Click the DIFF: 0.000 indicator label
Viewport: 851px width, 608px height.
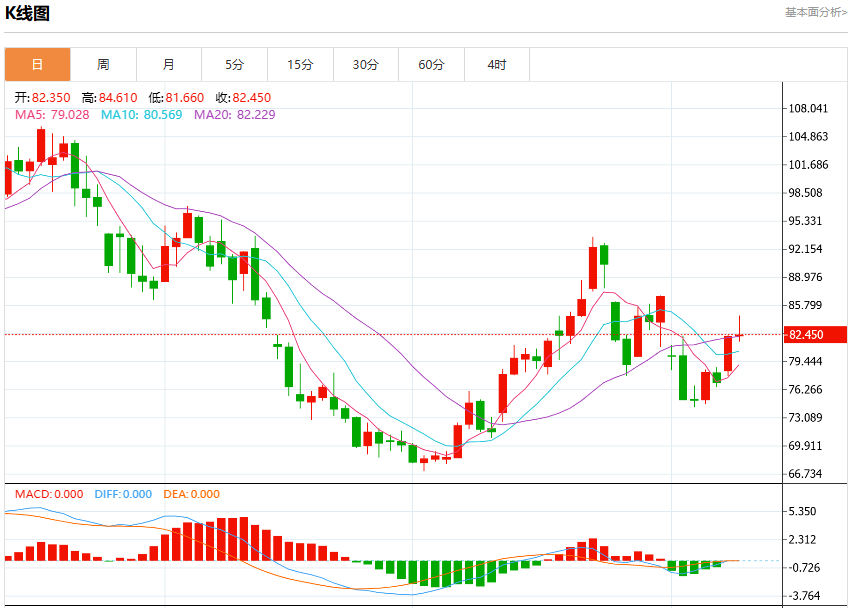pos(123,494)
